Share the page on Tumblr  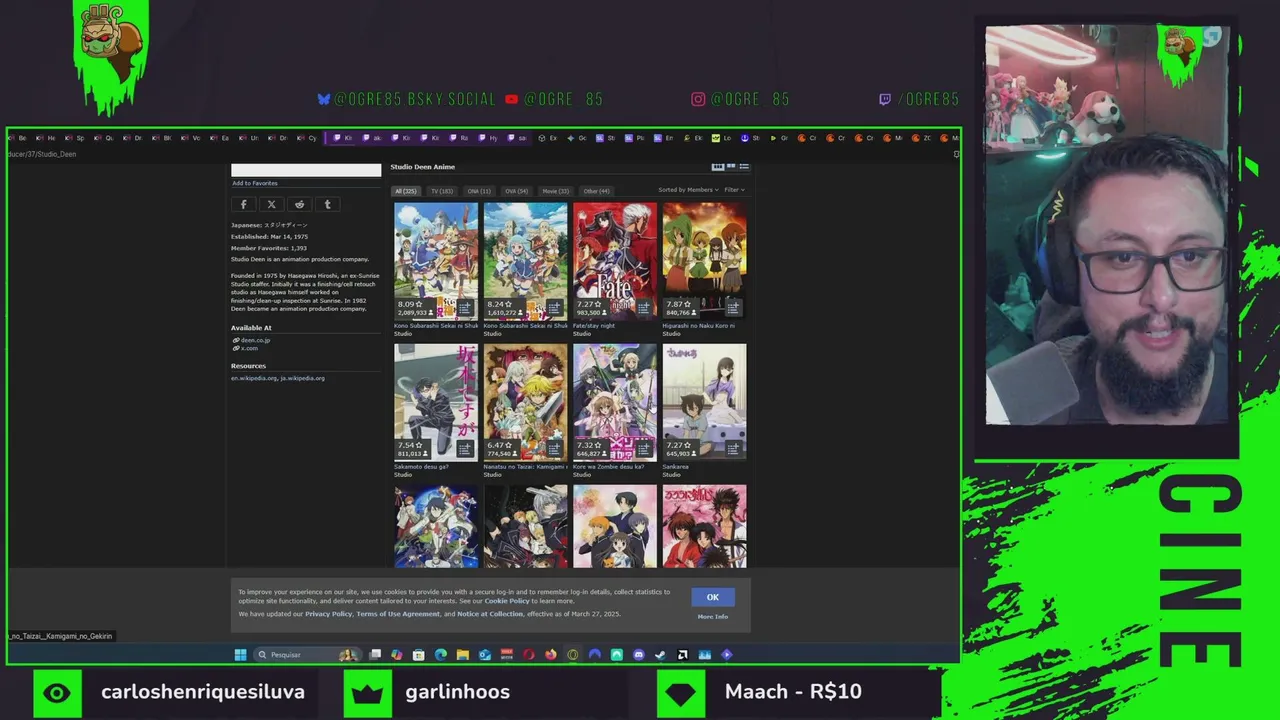pos(327,204)
